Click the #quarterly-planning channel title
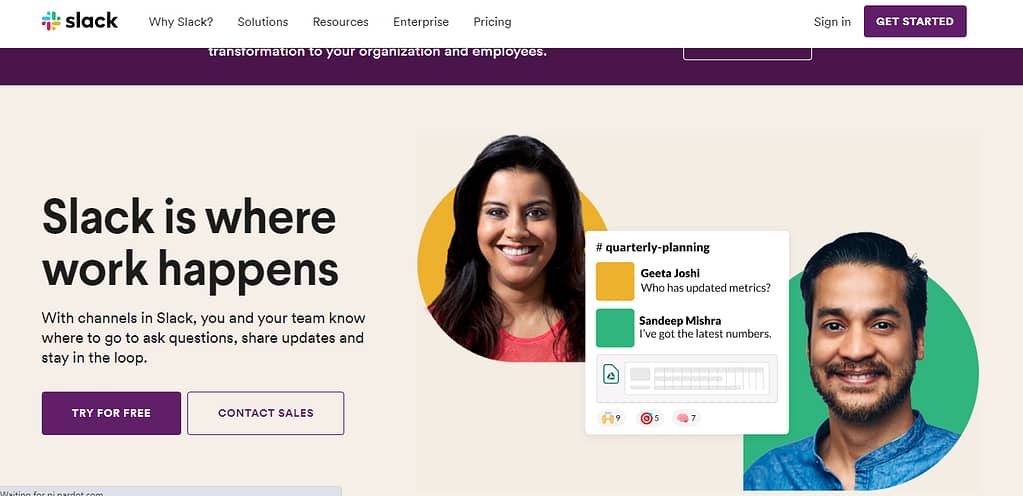This screenshot has height=496, width=1023. click(x=653, y=247)
